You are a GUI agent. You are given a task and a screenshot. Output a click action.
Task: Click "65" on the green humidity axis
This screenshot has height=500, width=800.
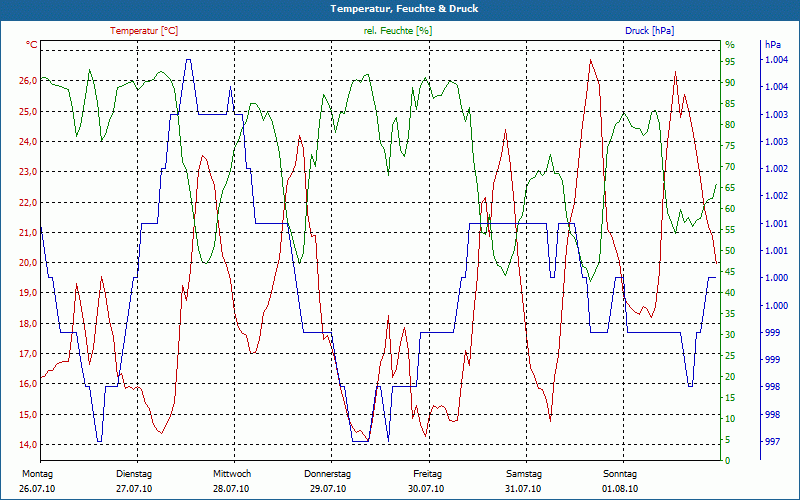pyautogui.click(x=730, y=188)
